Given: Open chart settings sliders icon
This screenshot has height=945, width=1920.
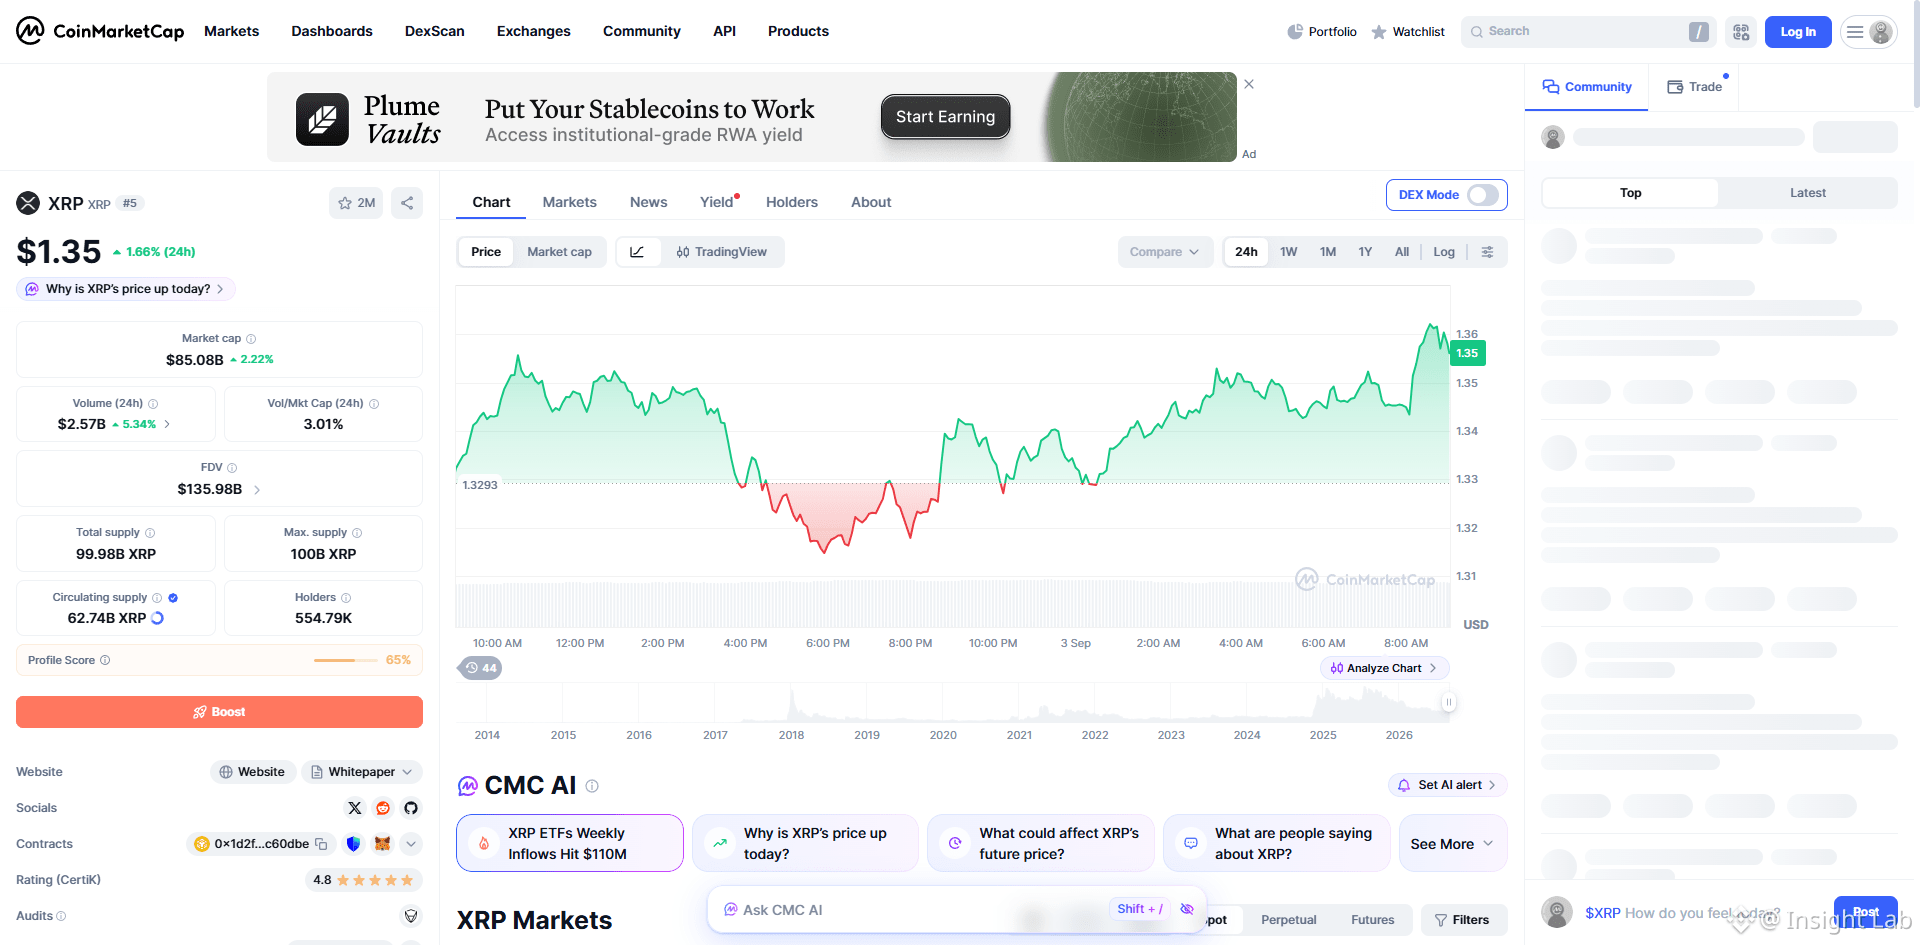Looking at the screenshot, I should (x=1488, y=252).
